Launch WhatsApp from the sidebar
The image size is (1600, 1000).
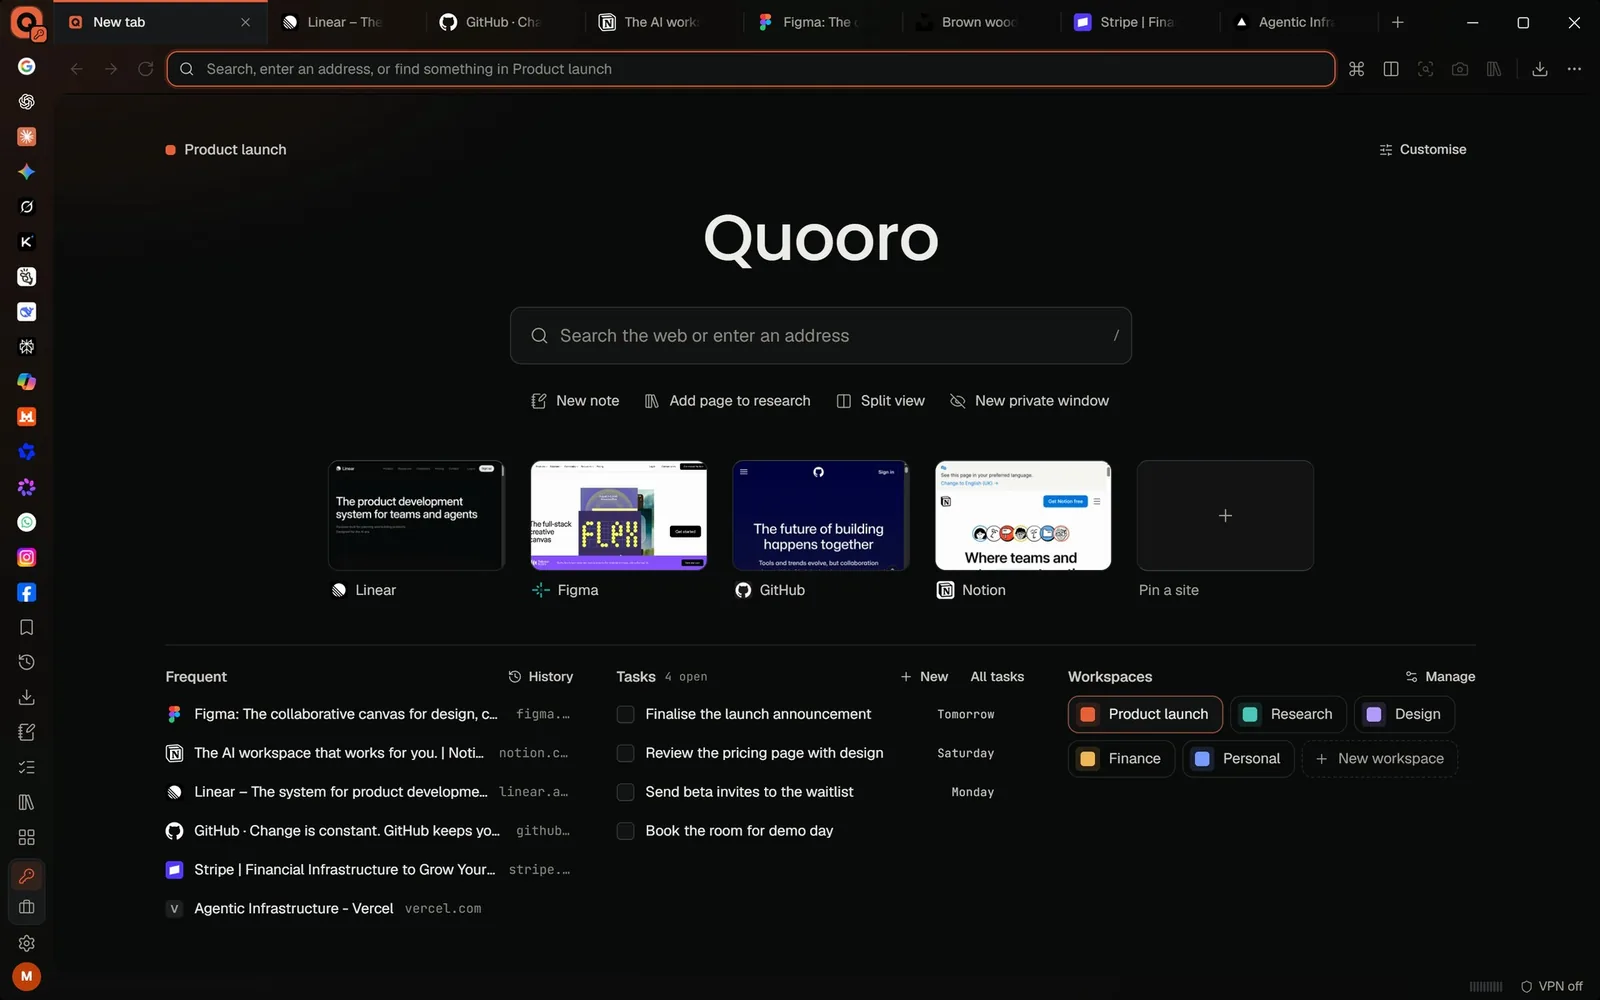coord(27,522)
